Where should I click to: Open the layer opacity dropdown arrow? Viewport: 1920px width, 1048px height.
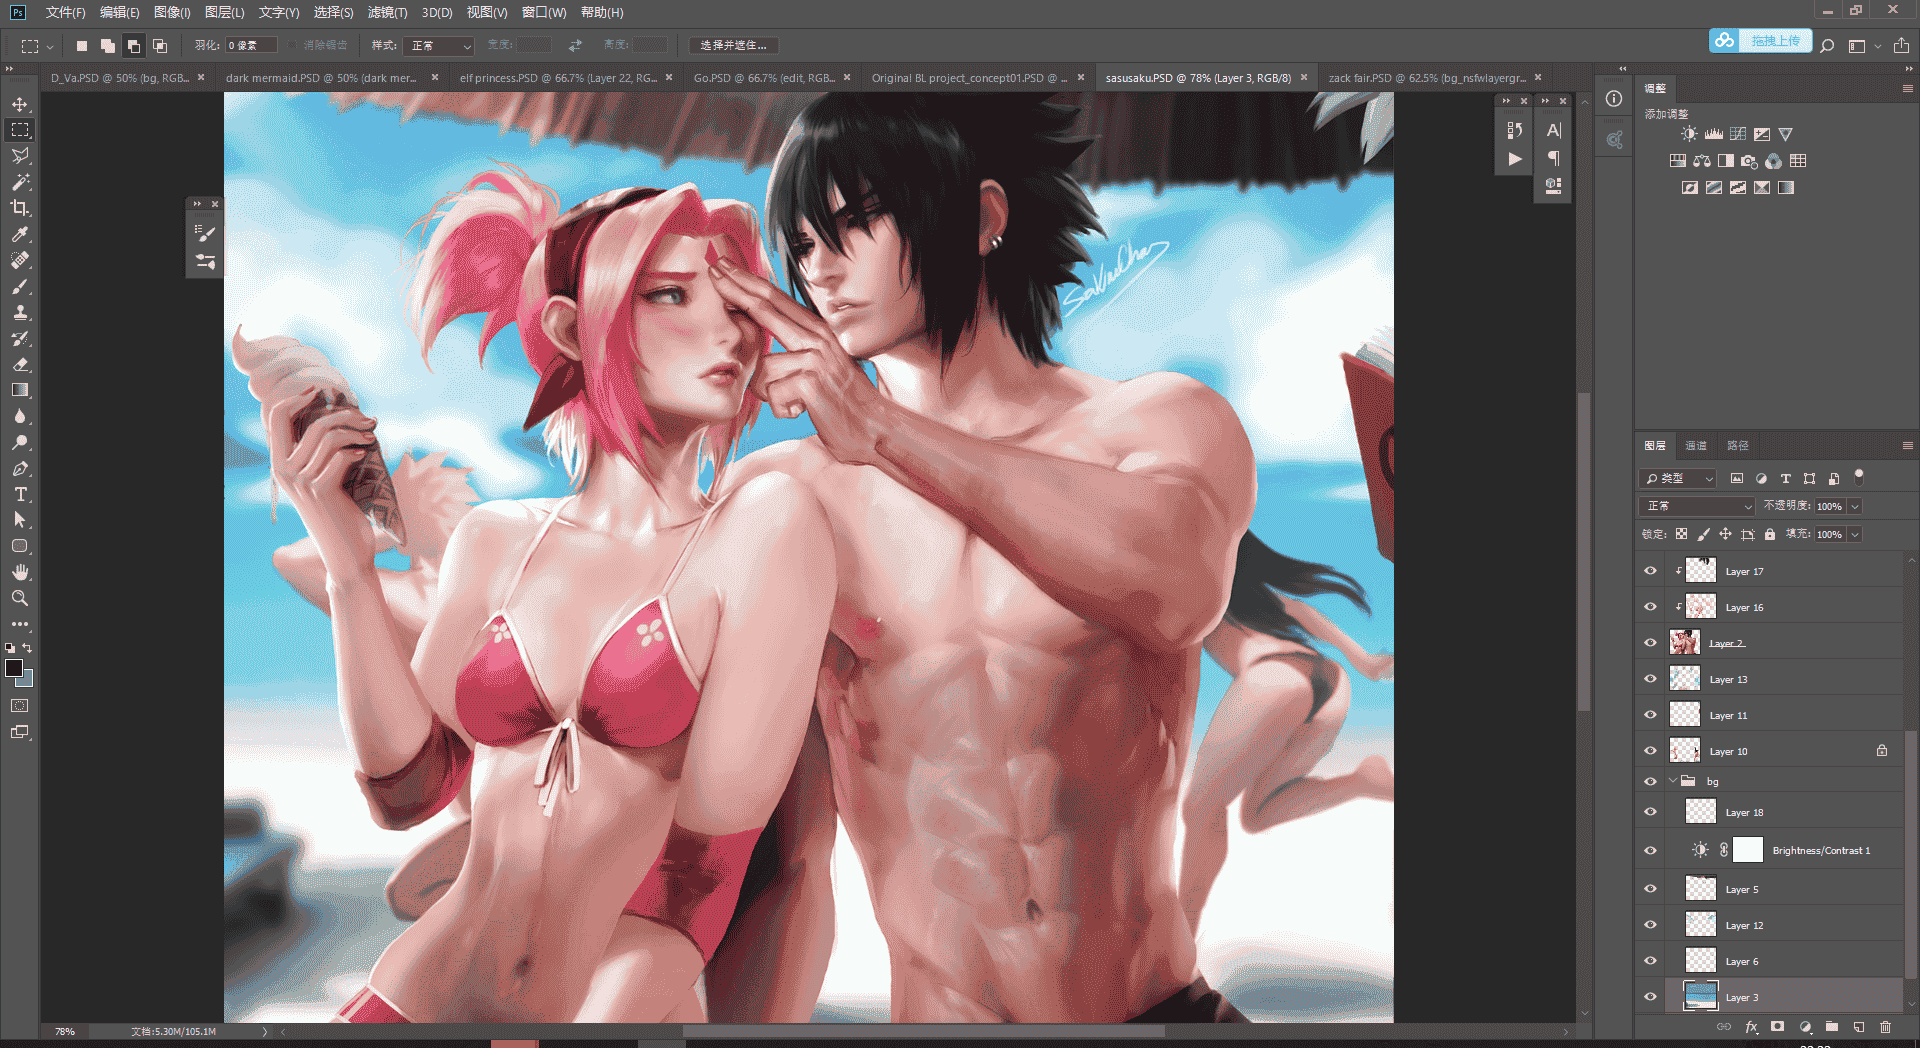1854,506
